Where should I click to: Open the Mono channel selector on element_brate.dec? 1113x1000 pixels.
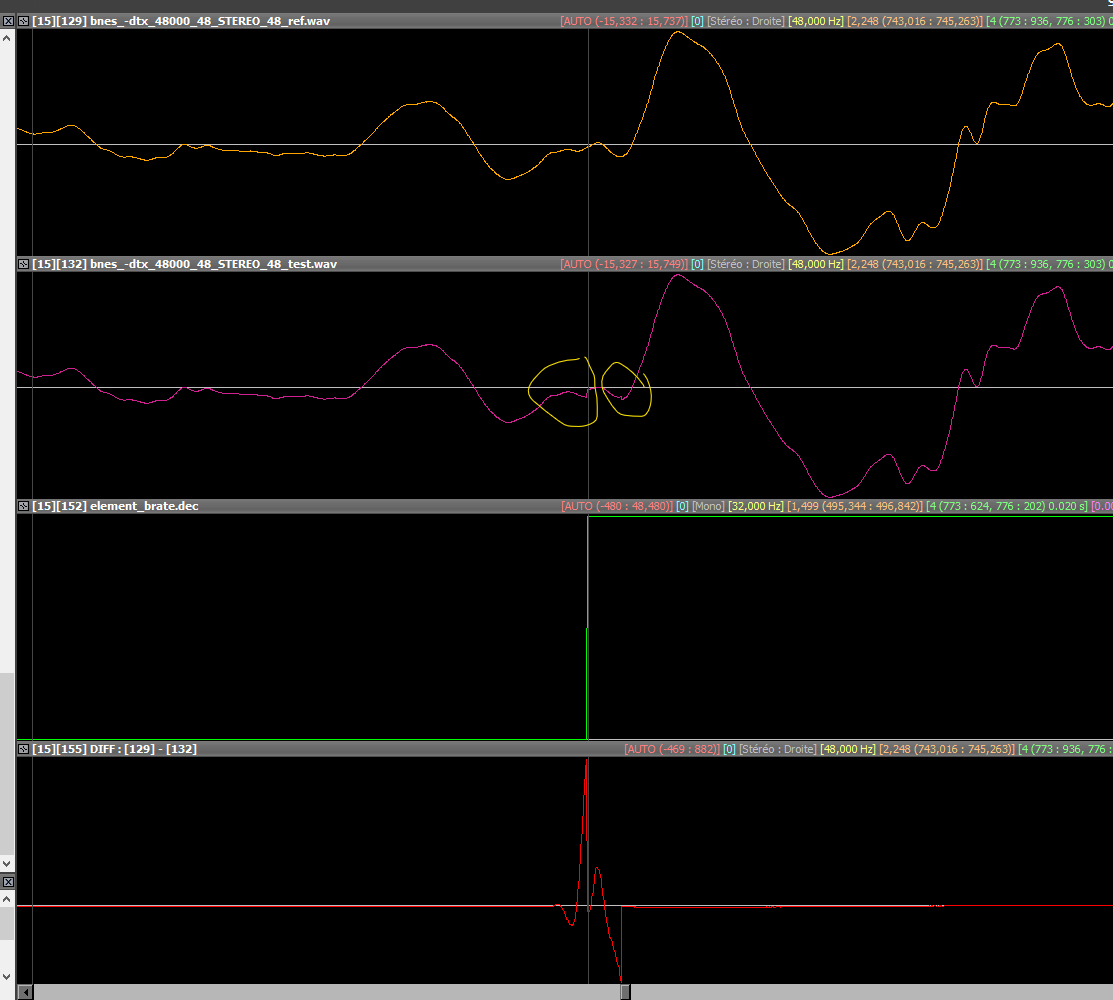click(x=709, y=506)
